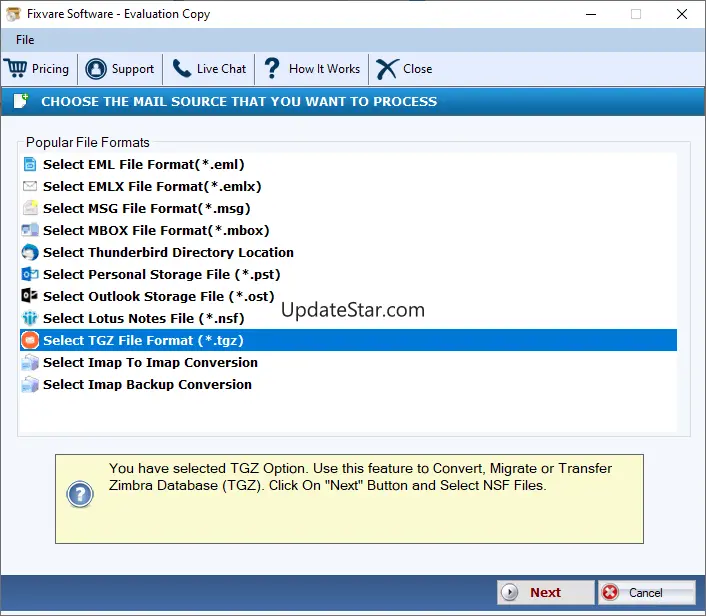Select MSG File Format(*.msg) option

147,208
